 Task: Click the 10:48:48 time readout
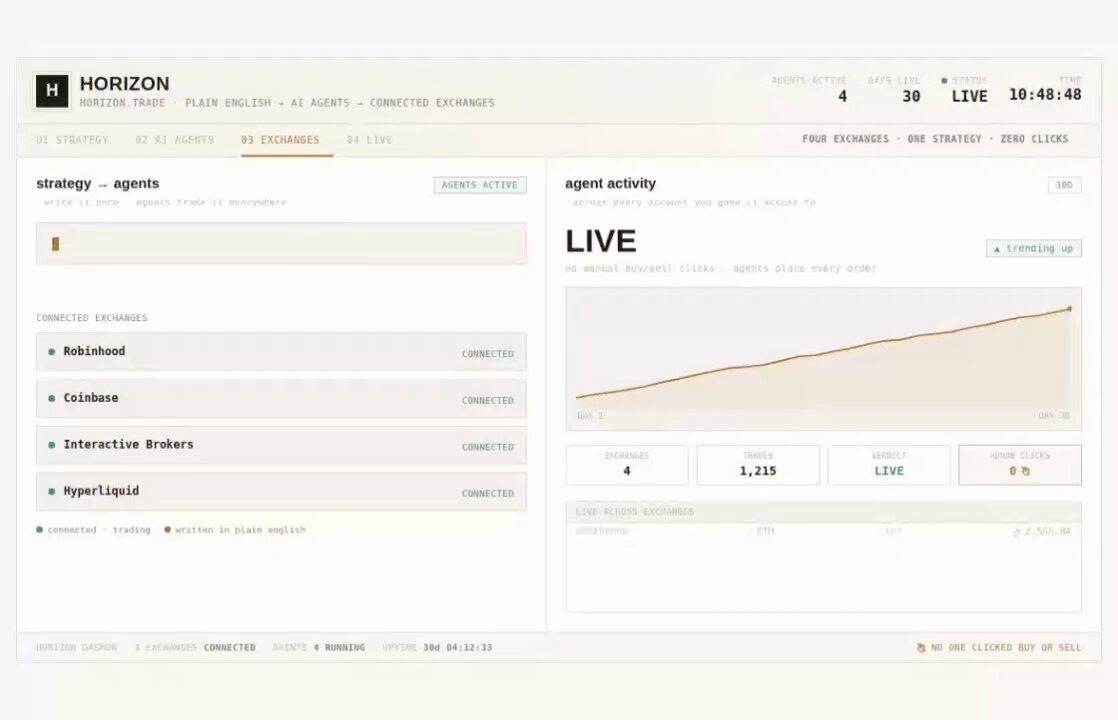[1045, 95]
